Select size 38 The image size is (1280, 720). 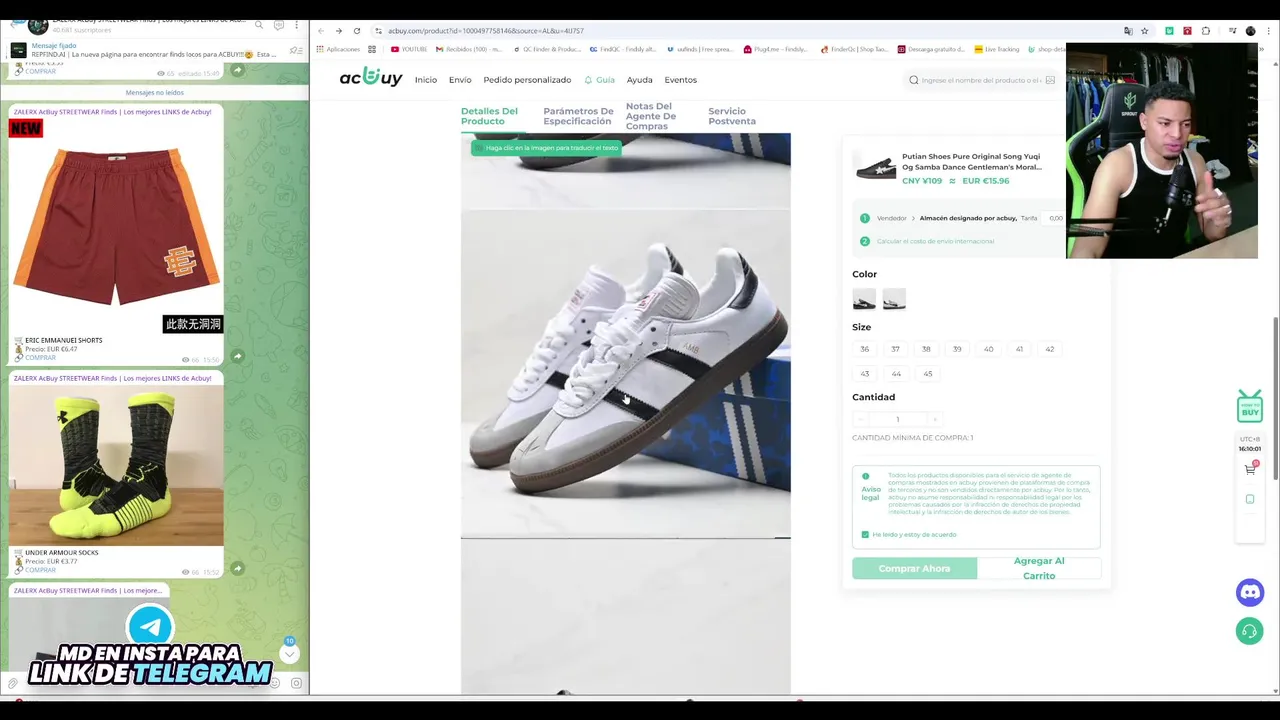click(x=926, y=349)
